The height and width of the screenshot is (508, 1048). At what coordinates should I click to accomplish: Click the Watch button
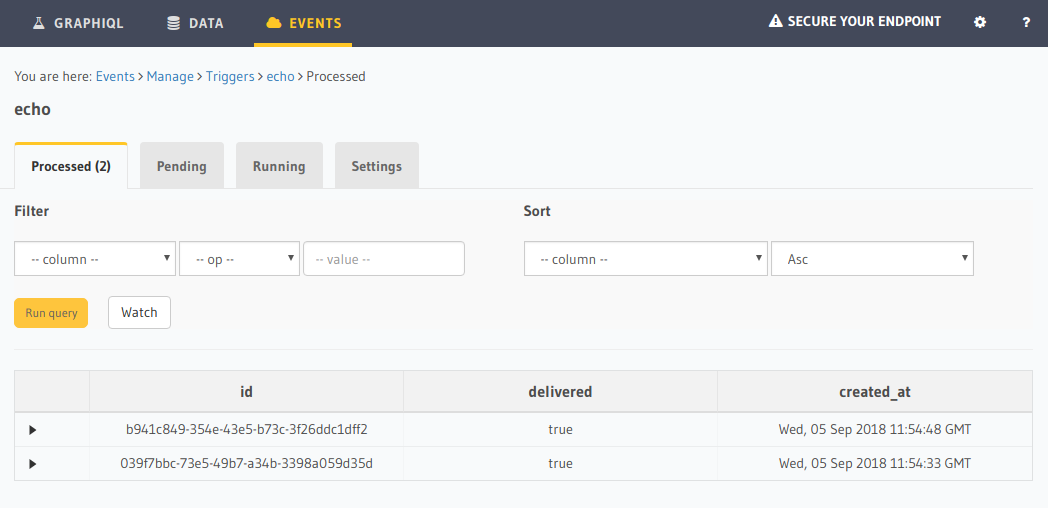point(139,312)
